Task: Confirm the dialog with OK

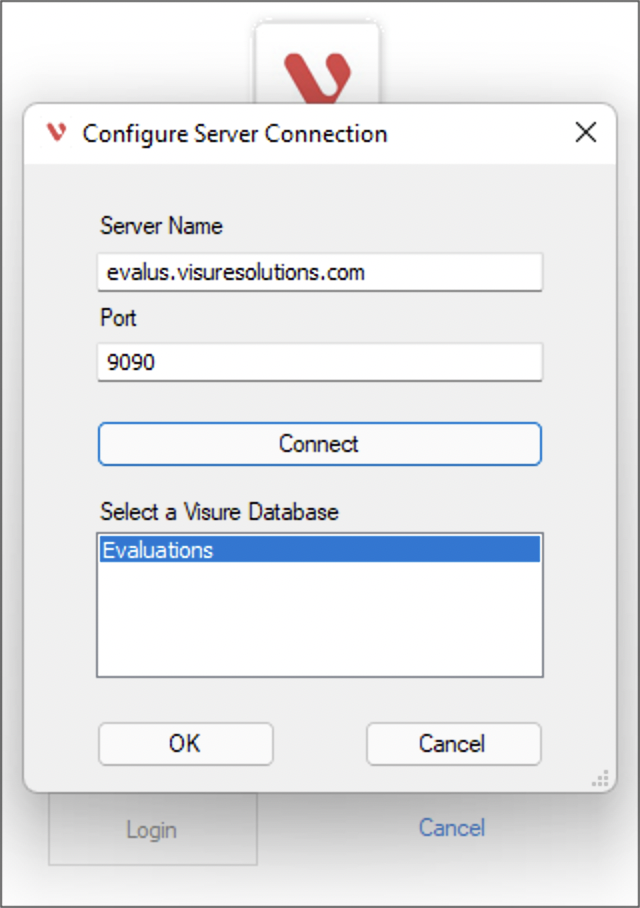Action: [x=185, y=744]
